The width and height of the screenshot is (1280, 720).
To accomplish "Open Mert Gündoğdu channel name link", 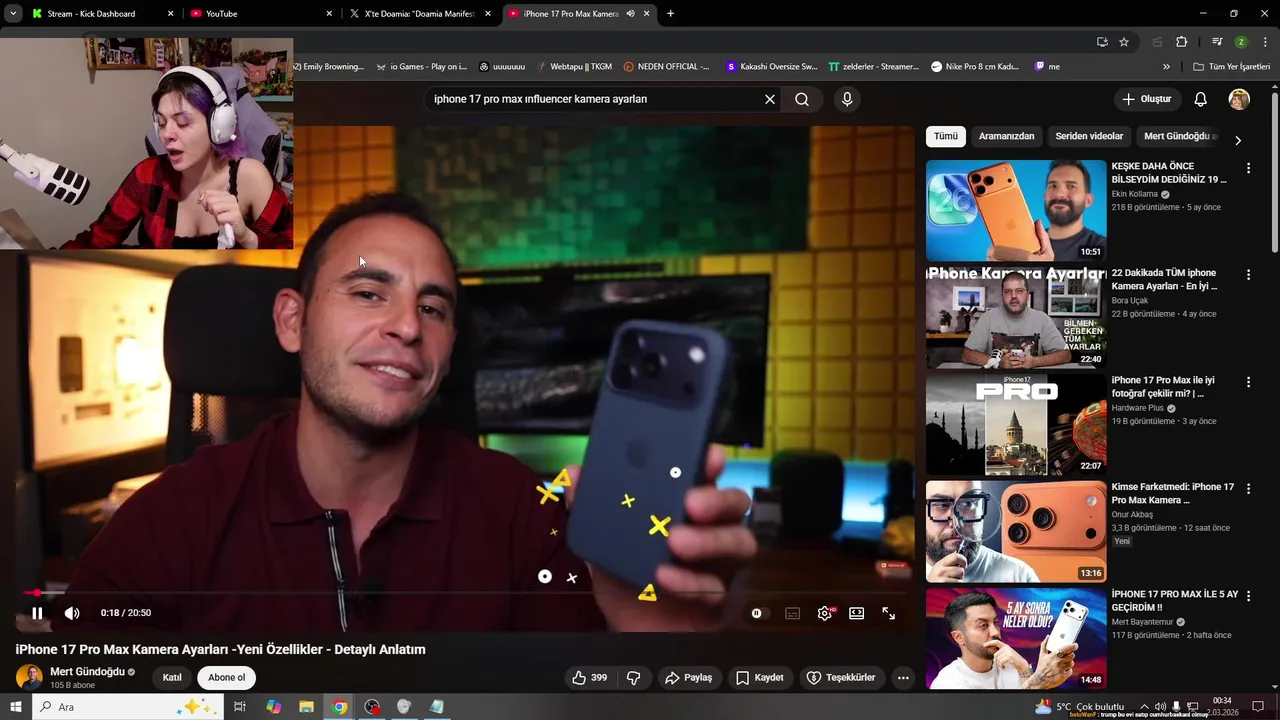I will point(87,672).
